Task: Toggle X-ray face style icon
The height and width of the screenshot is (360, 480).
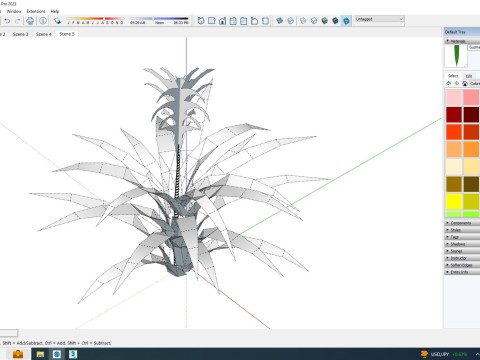Action: coord(280,21)
